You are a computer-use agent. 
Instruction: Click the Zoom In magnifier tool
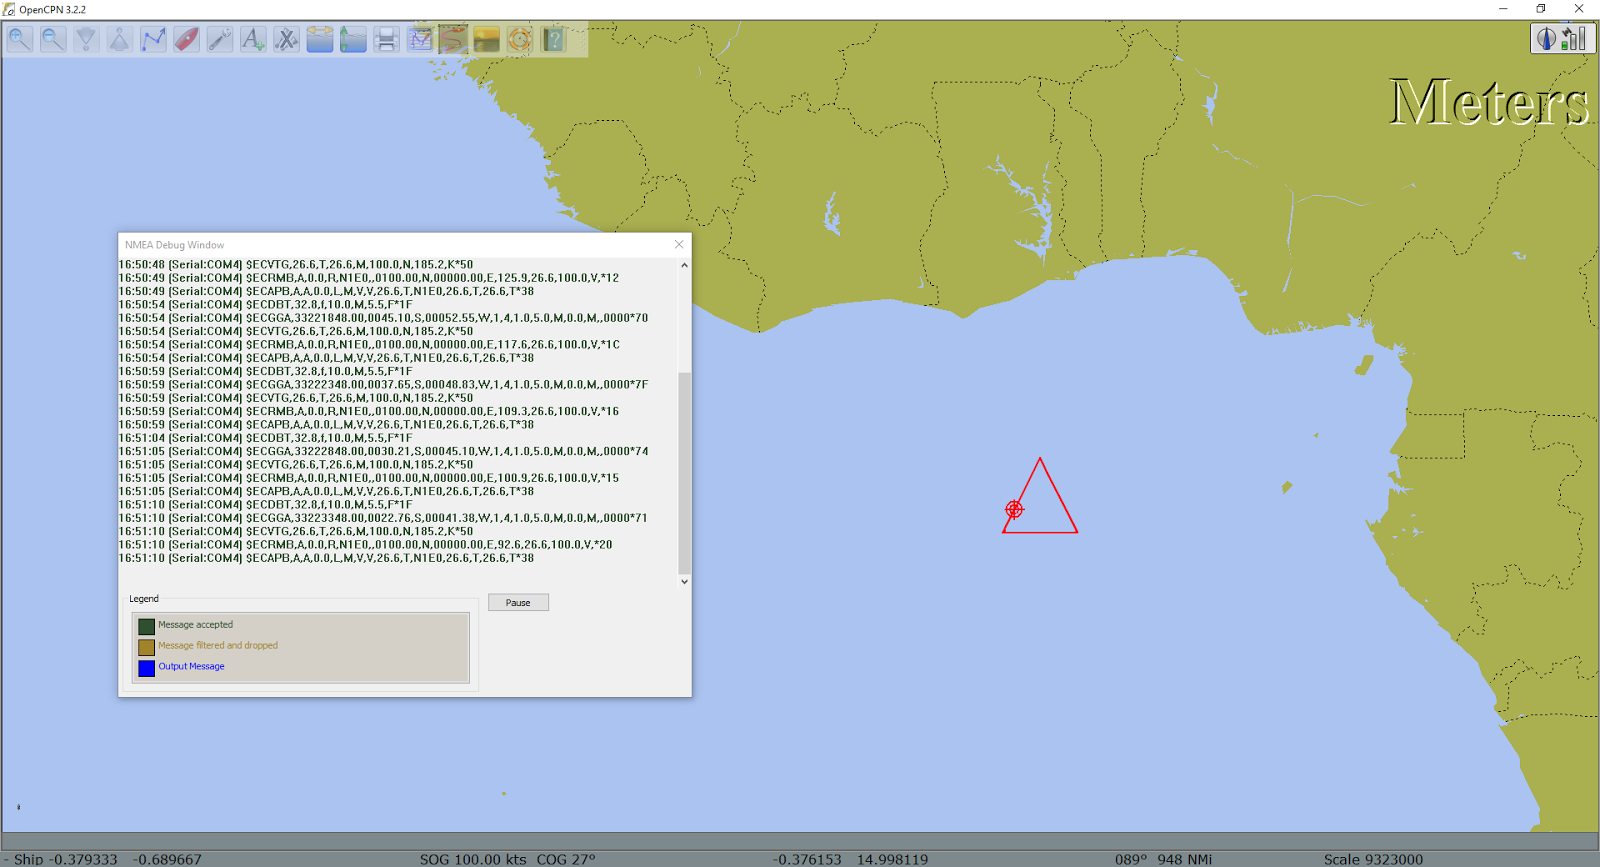(x=20, y=40)
